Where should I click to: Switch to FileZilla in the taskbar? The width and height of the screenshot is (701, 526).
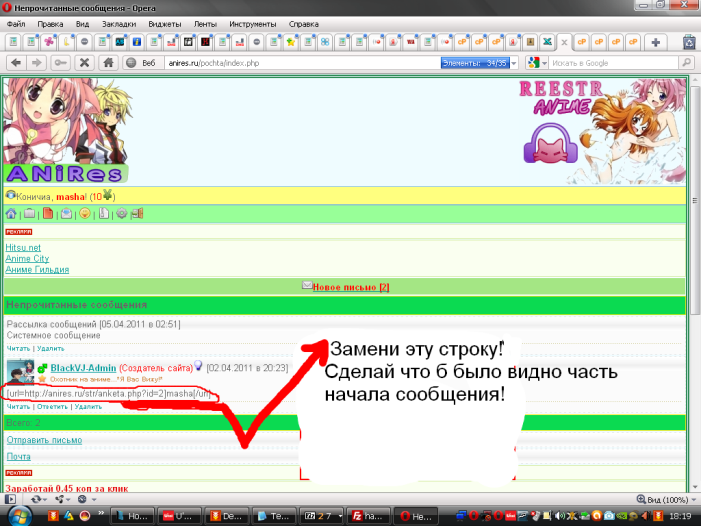(369, 516)
